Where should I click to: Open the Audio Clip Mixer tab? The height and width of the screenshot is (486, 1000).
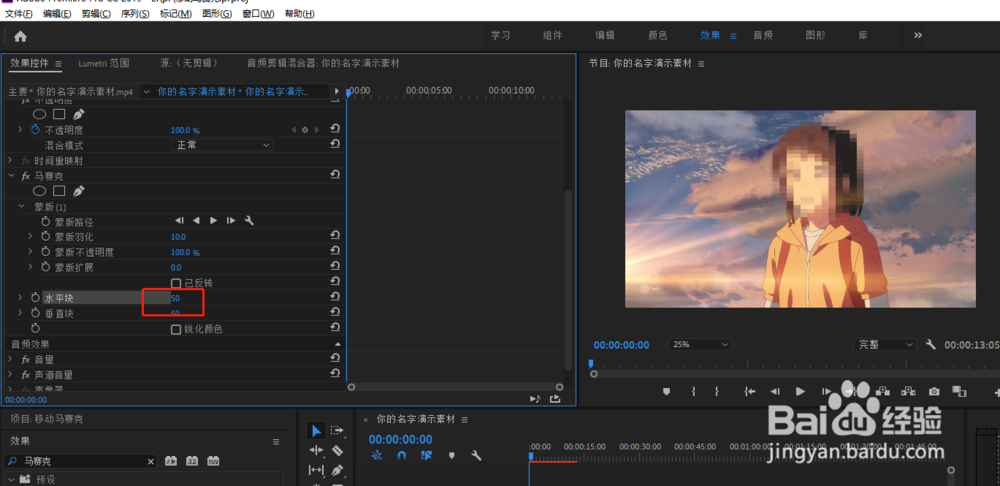click(323, 63)
